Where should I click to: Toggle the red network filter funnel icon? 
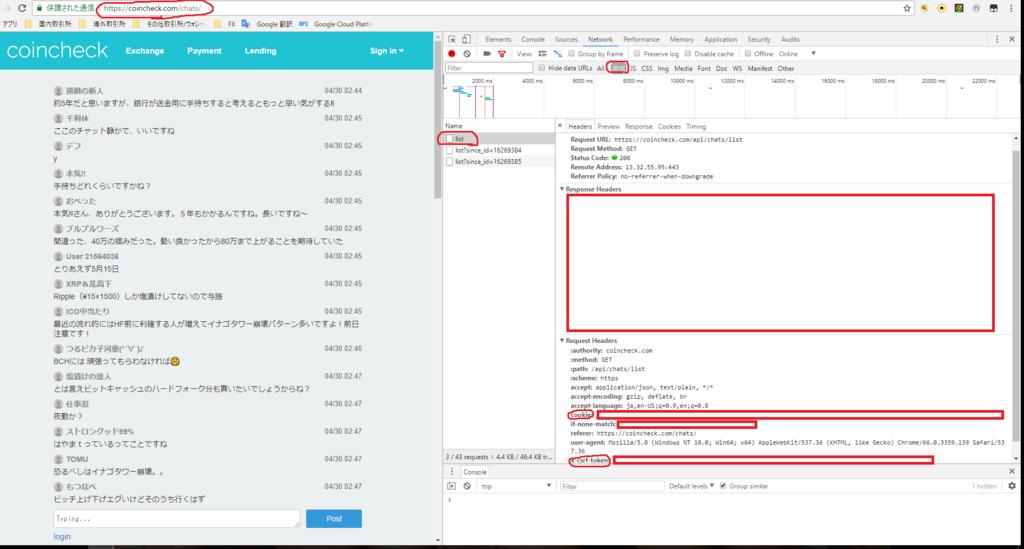pos(502,54)
